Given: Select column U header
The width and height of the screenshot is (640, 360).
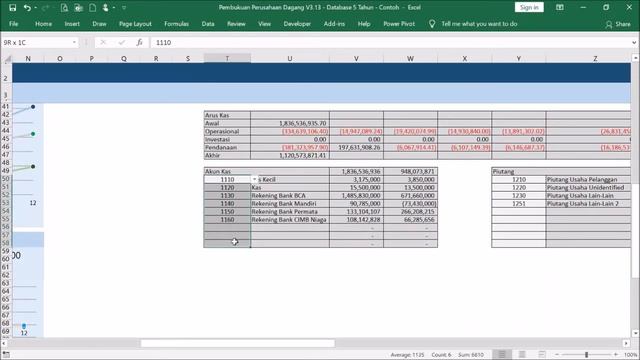Looking at the screenshot, I should [x=290, y=59].
